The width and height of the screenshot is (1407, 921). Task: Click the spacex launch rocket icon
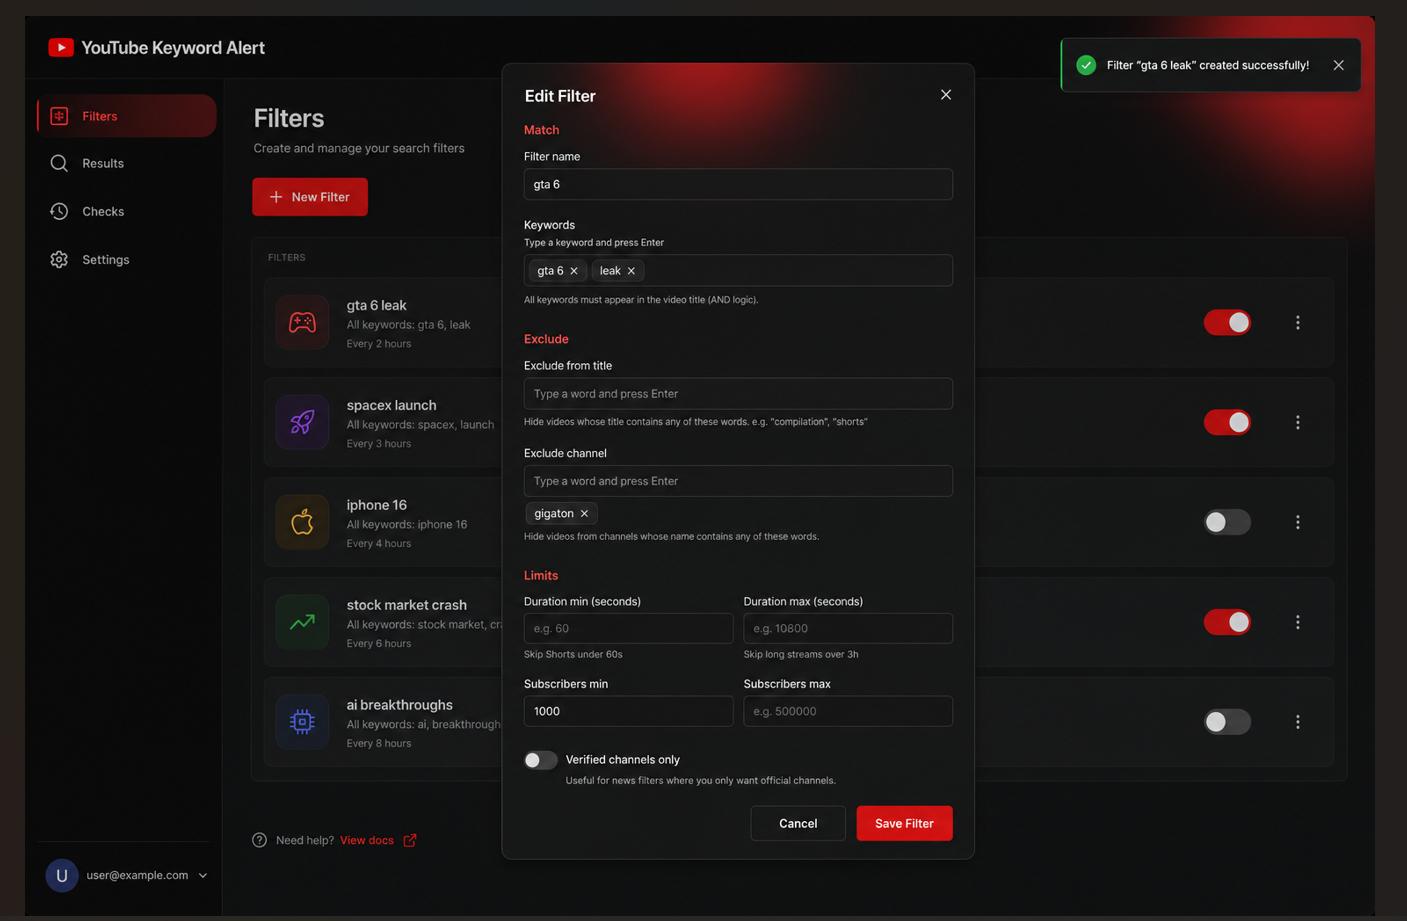coord(302,422)
